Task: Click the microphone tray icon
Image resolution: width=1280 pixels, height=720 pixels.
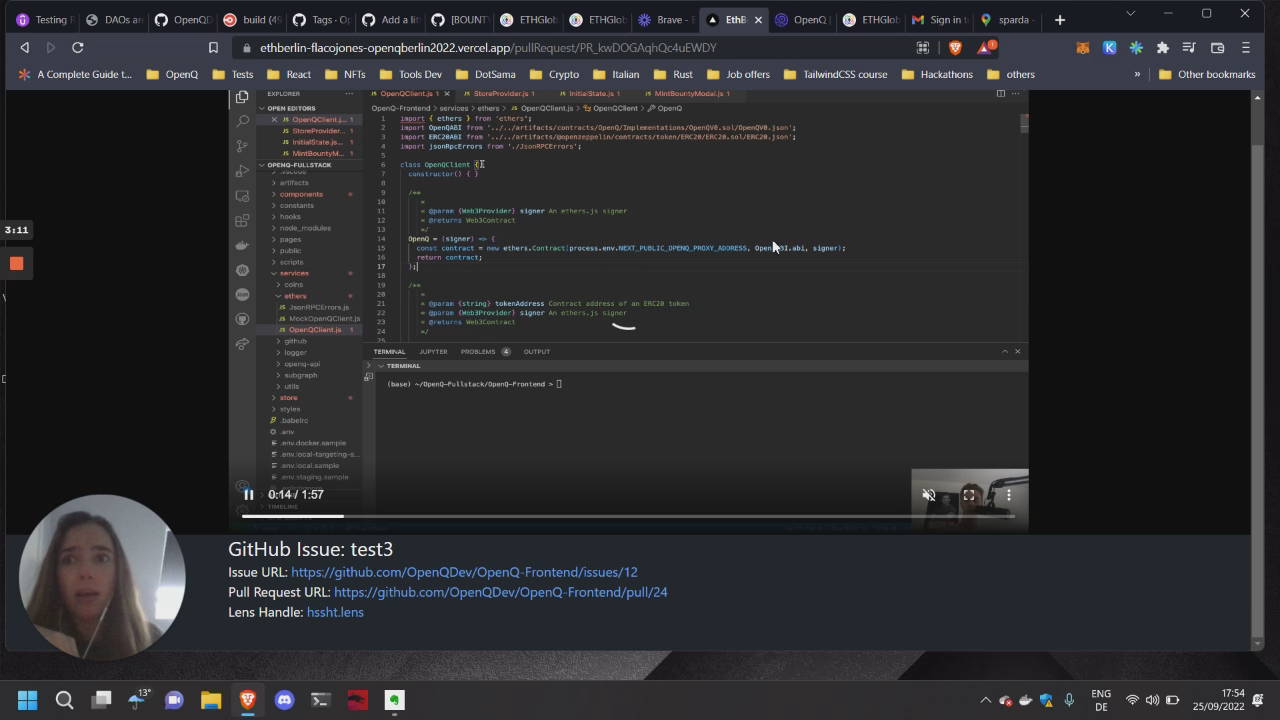Action: 1069,700
